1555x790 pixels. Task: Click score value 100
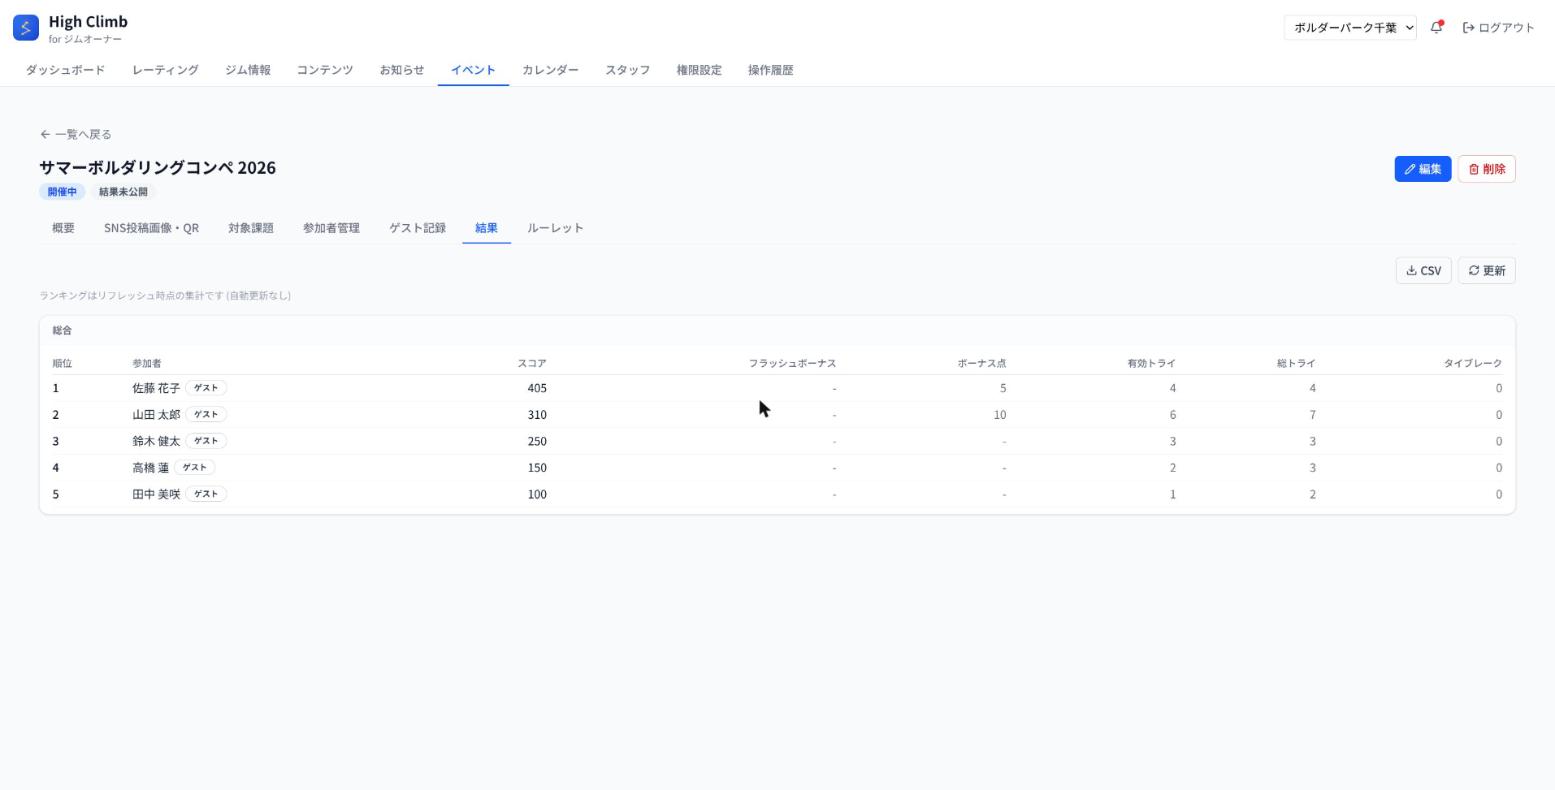537,494
